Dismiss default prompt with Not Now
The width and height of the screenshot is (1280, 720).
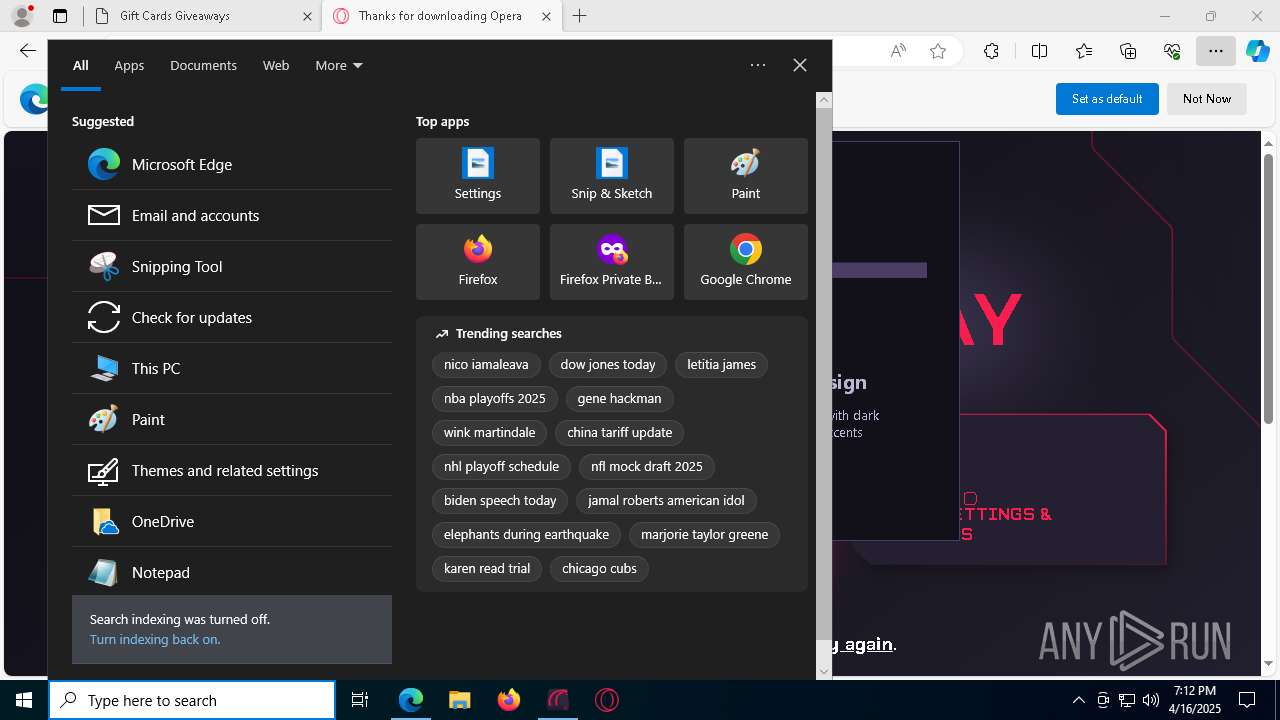(1207, 99)
